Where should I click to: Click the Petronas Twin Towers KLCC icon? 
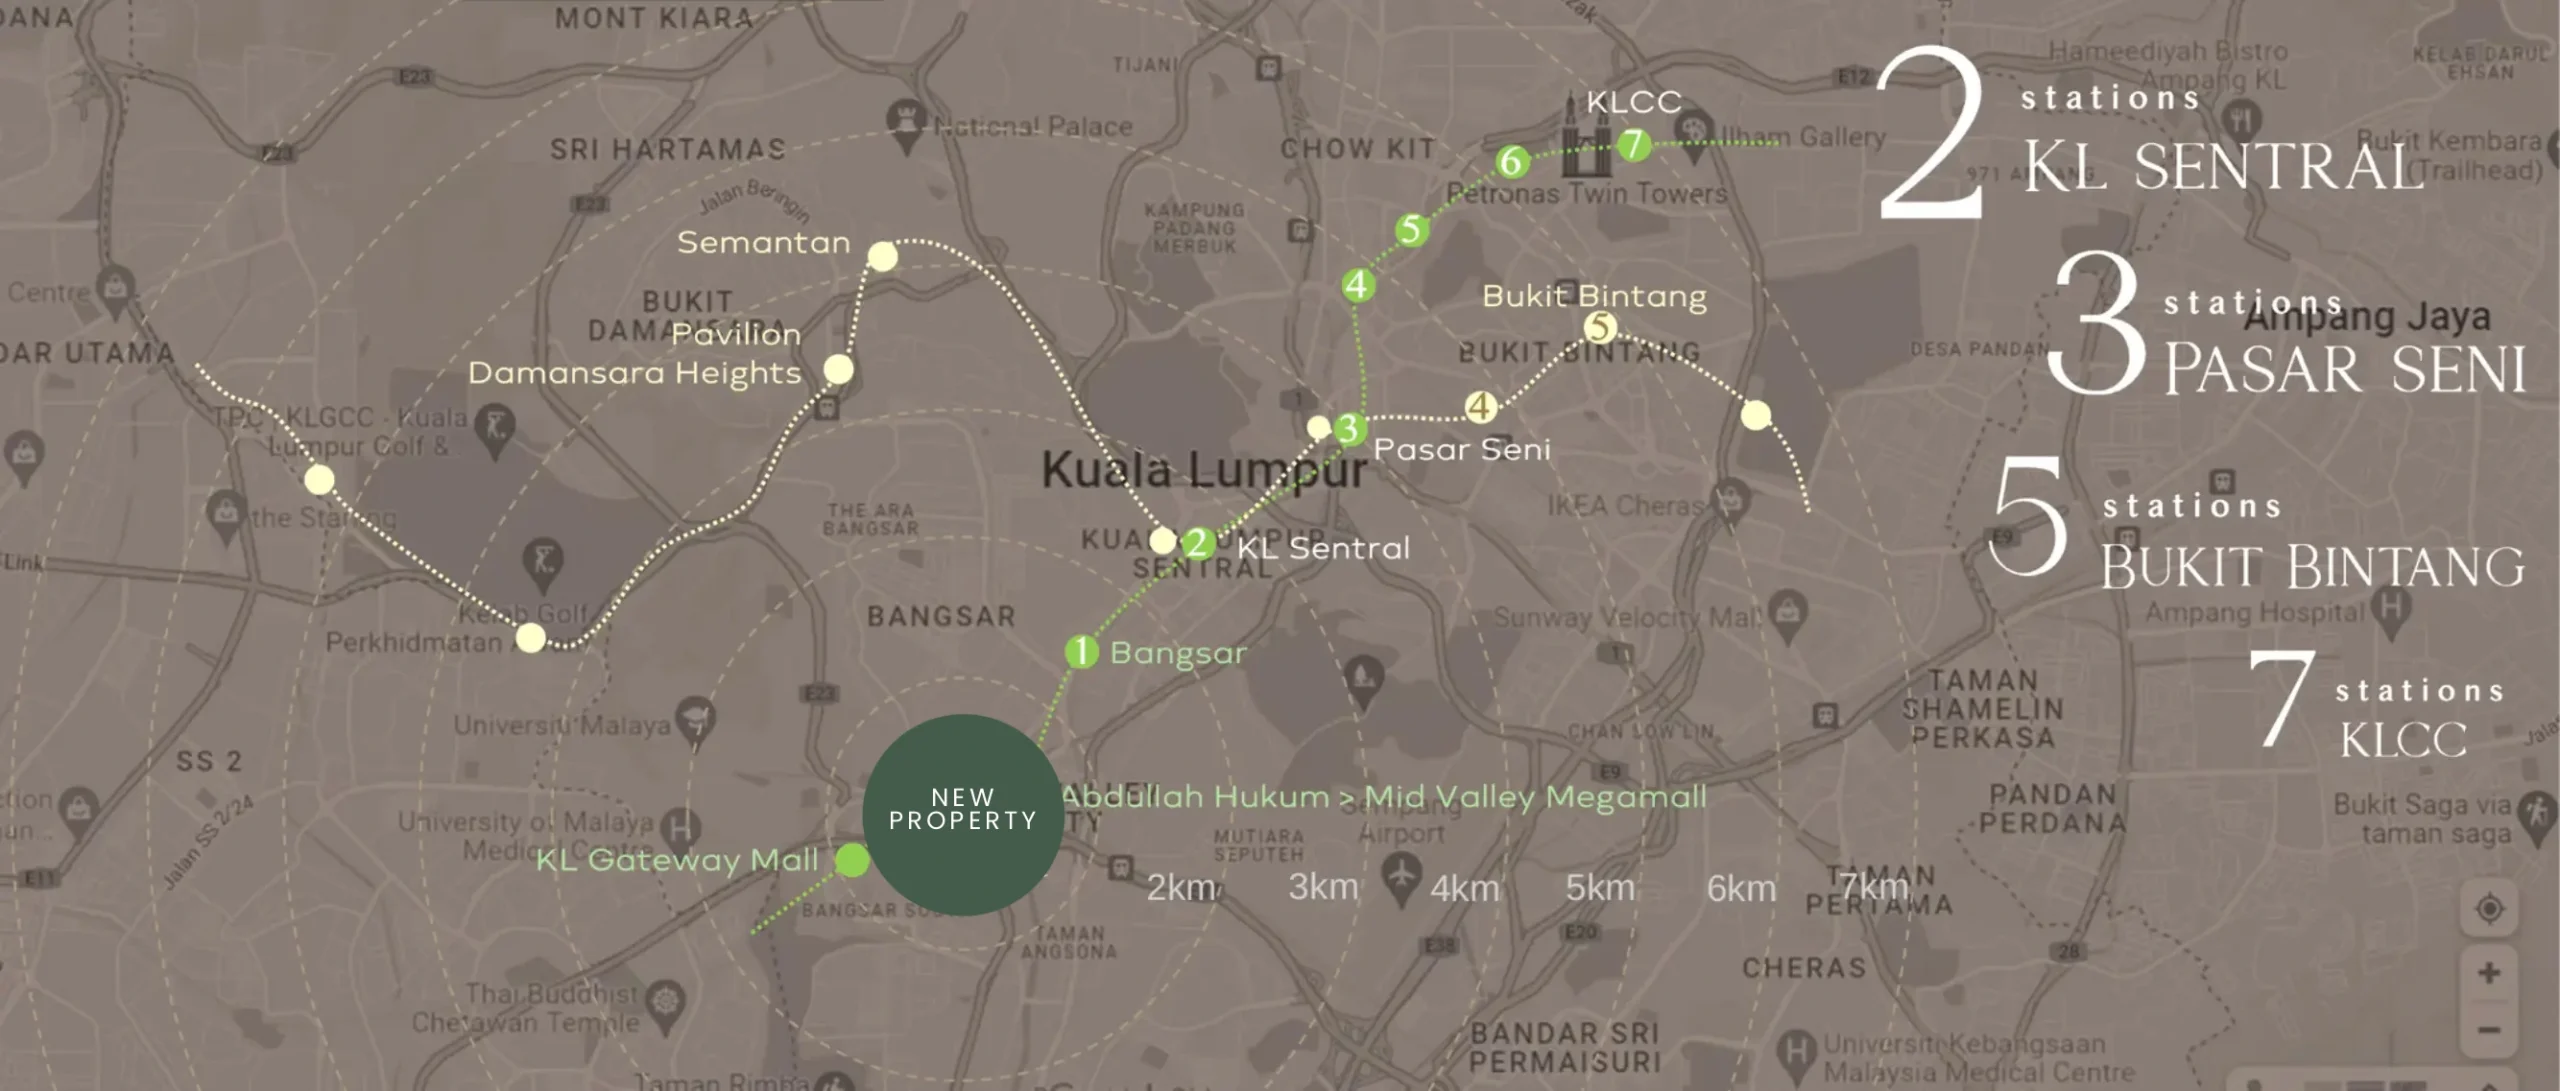[1586, 136]
